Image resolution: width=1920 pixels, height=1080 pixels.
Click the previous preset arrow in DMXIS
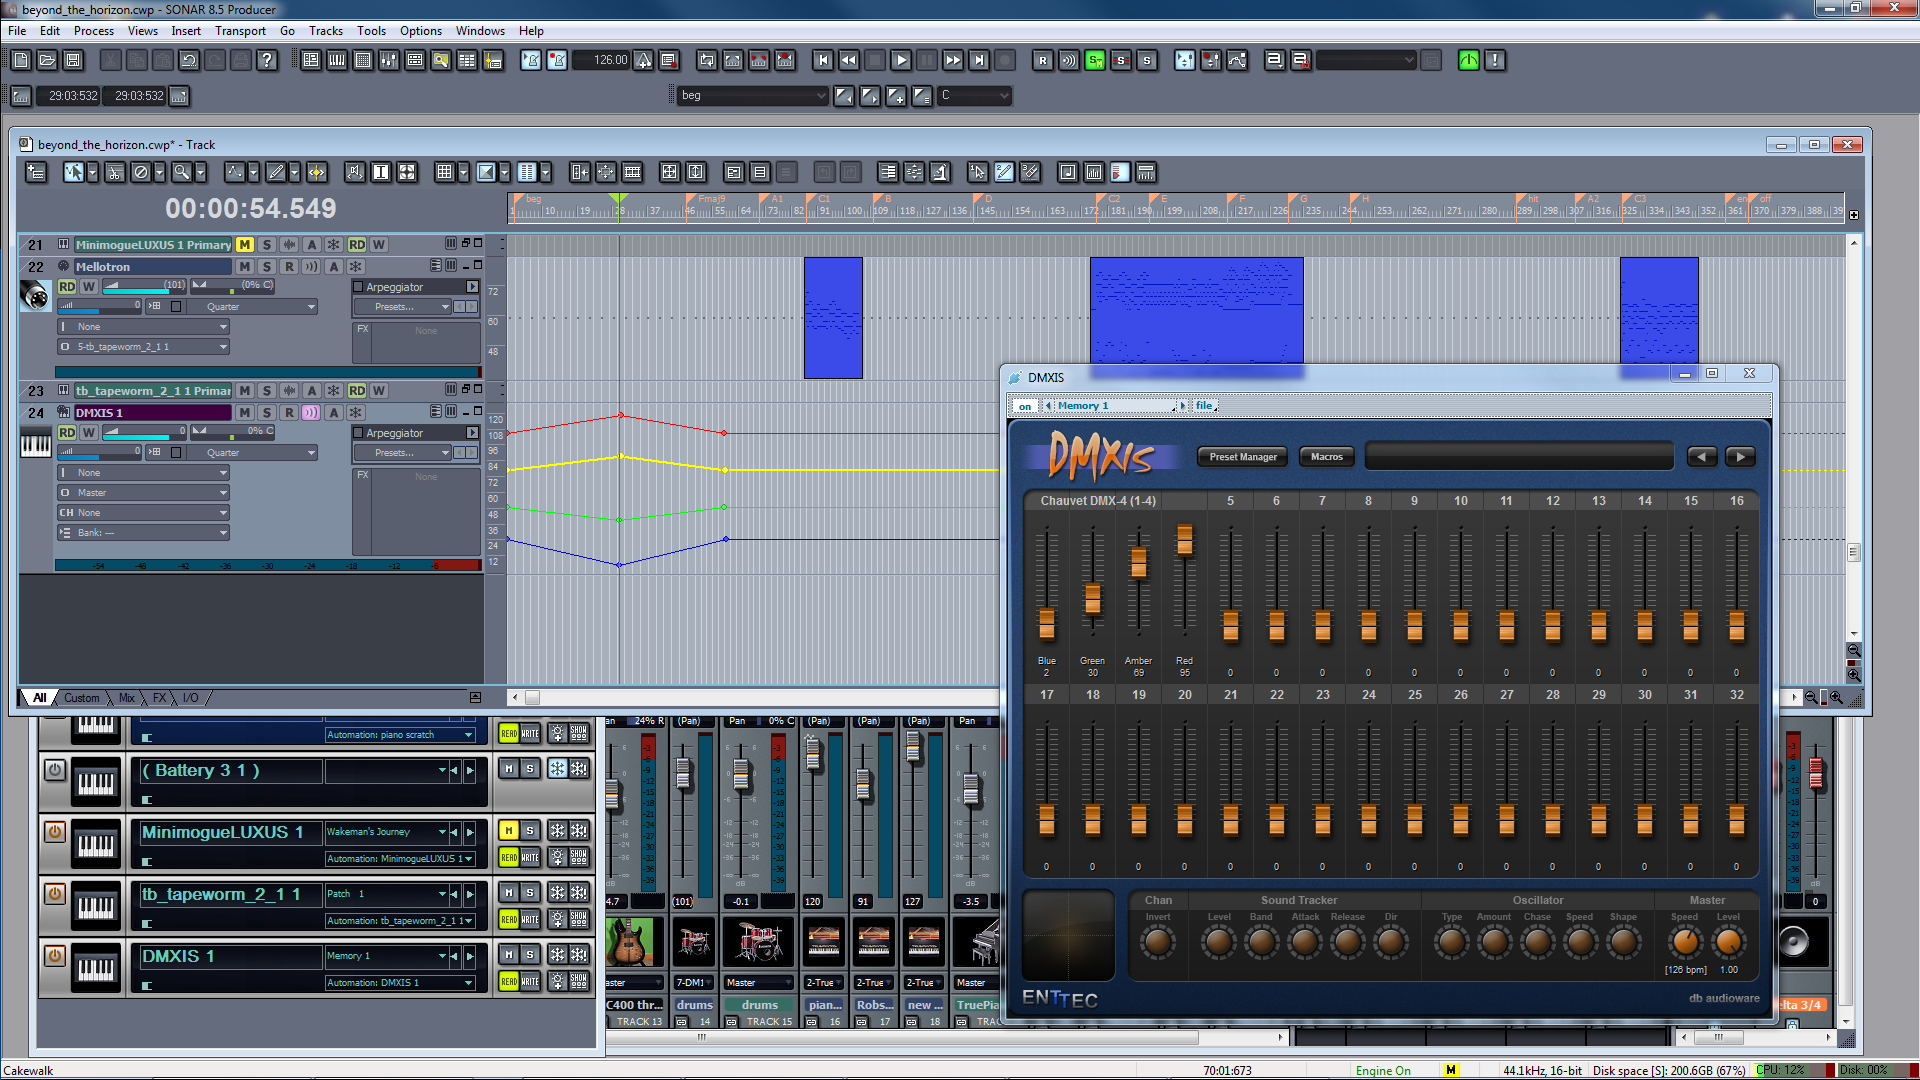click(x=1702, y=457)
